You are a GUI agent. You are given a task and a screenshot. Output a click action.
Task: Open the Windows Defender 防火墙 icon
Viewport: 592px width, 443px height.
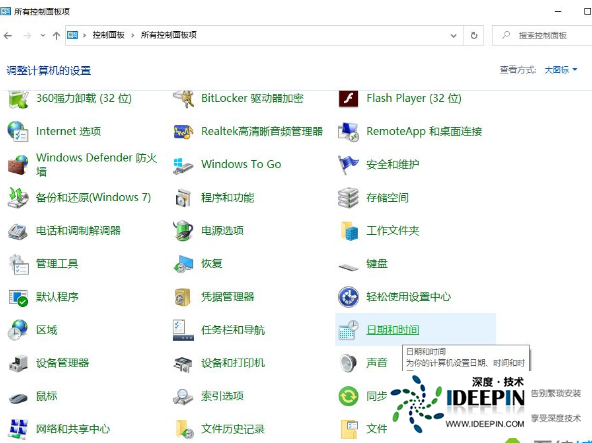click(x=18, y=165)
